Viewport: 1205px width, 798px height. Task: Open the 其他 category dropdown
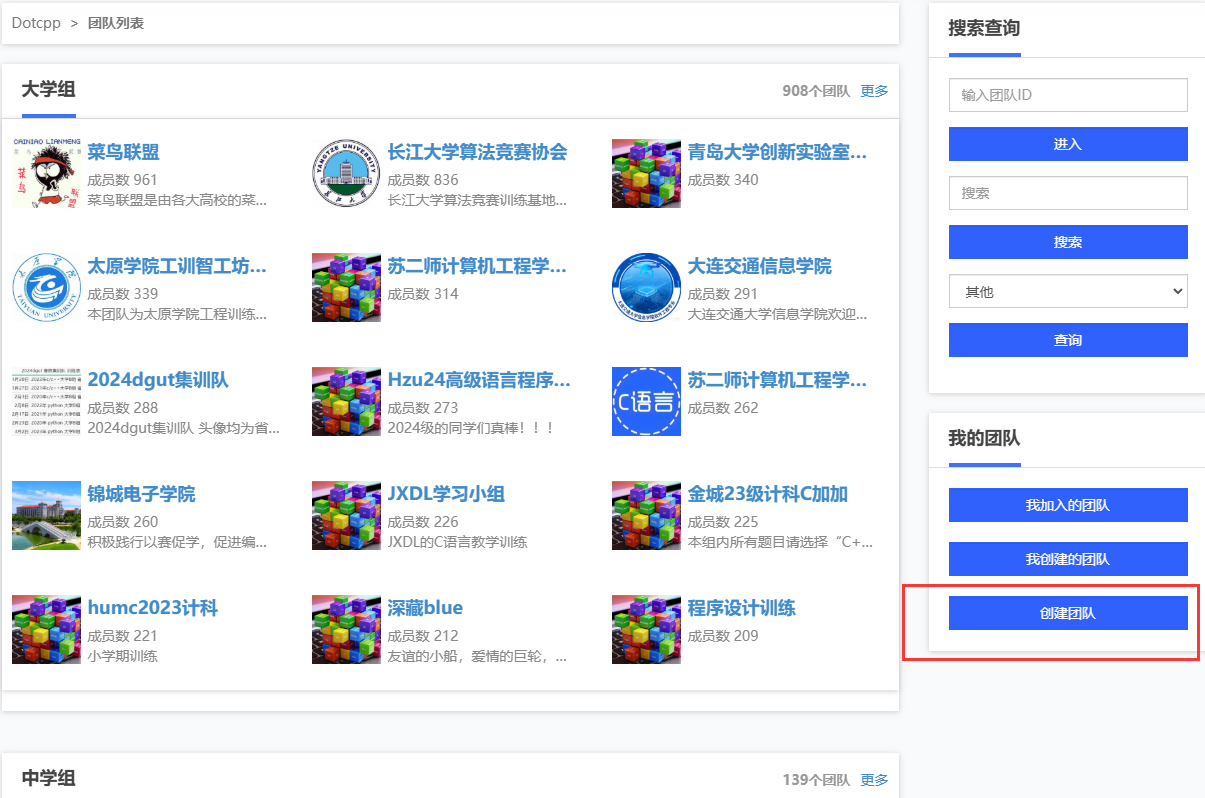1068,291
